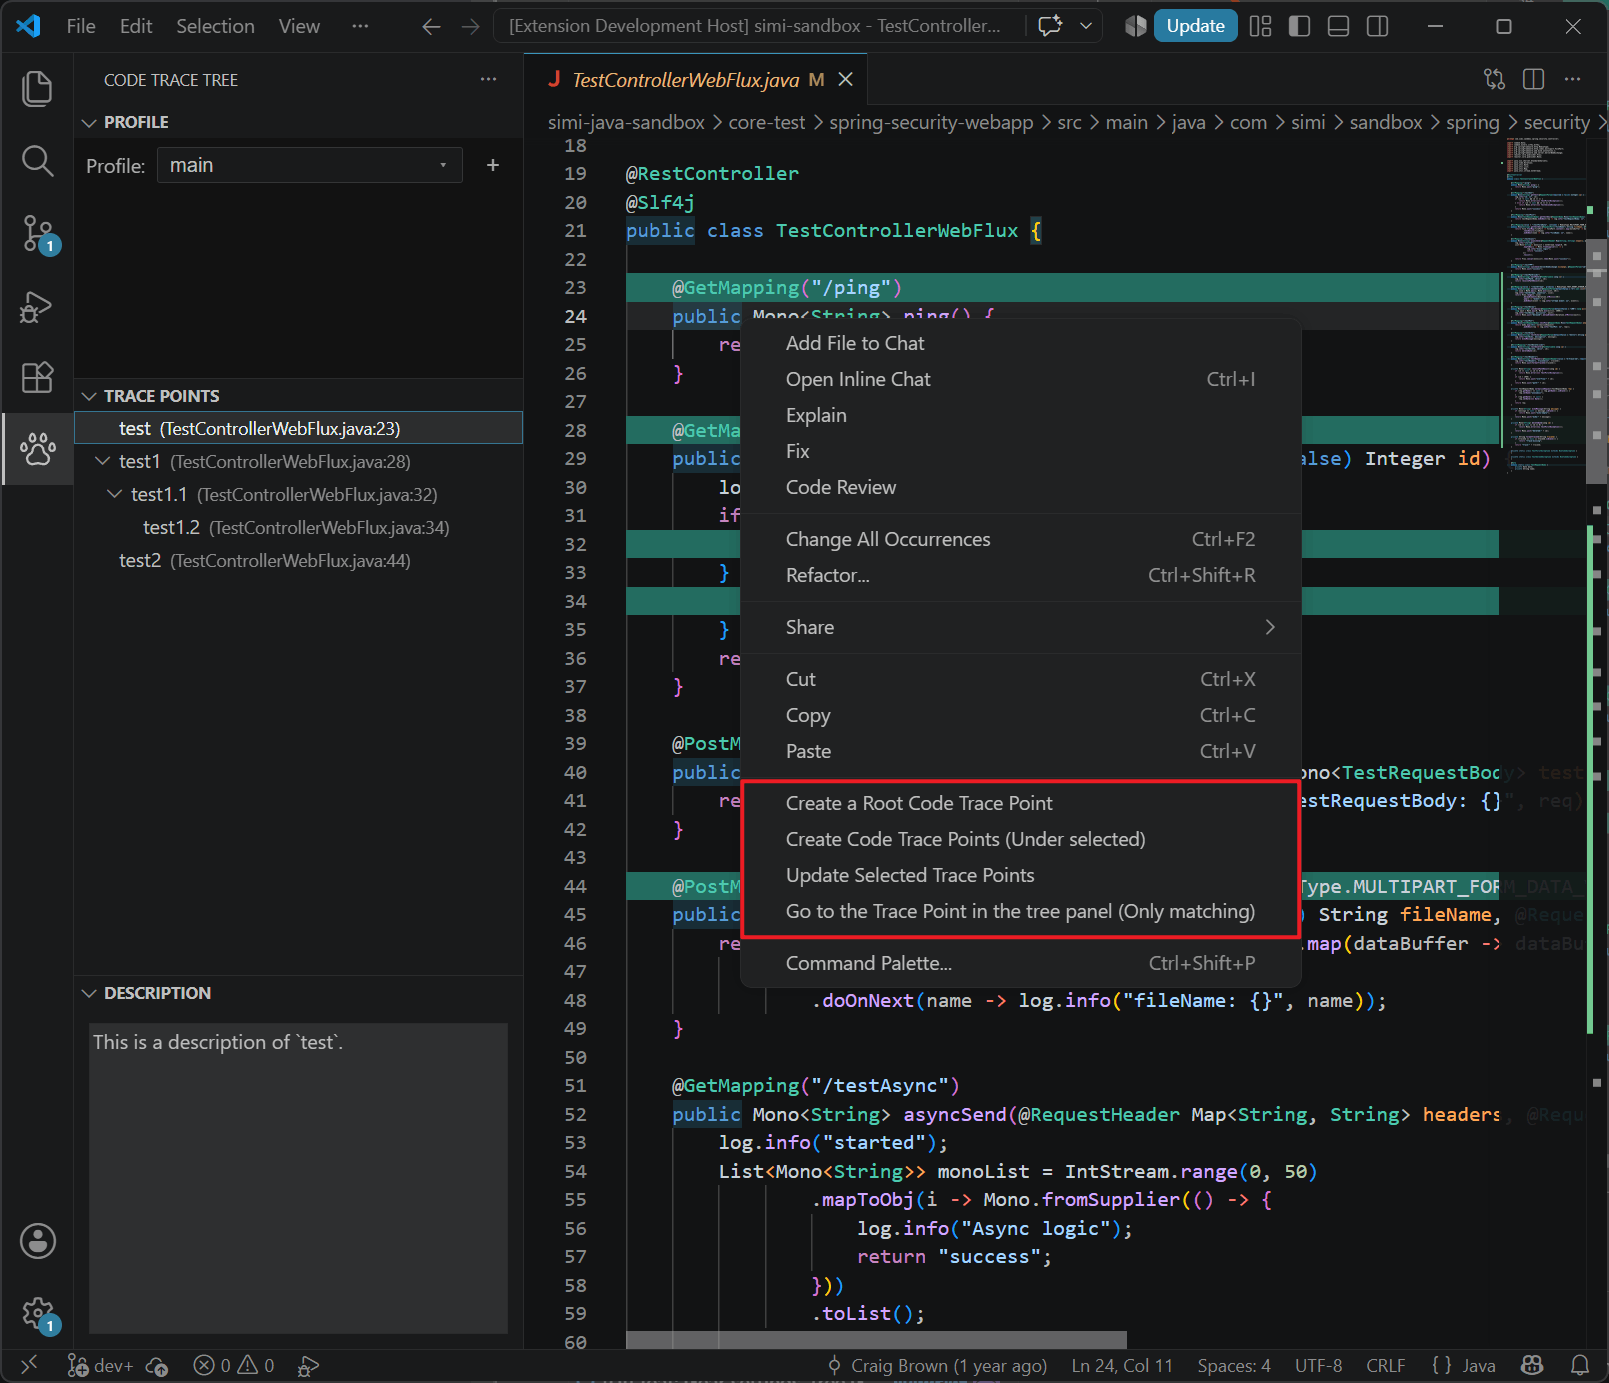Open the Manage gear icon
This screenshot has height=1383, width=1609.
point(37,1314)
